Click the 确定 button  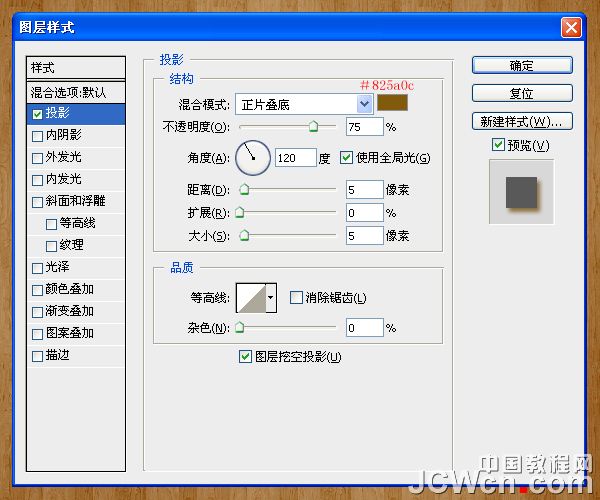pos(522,65)
